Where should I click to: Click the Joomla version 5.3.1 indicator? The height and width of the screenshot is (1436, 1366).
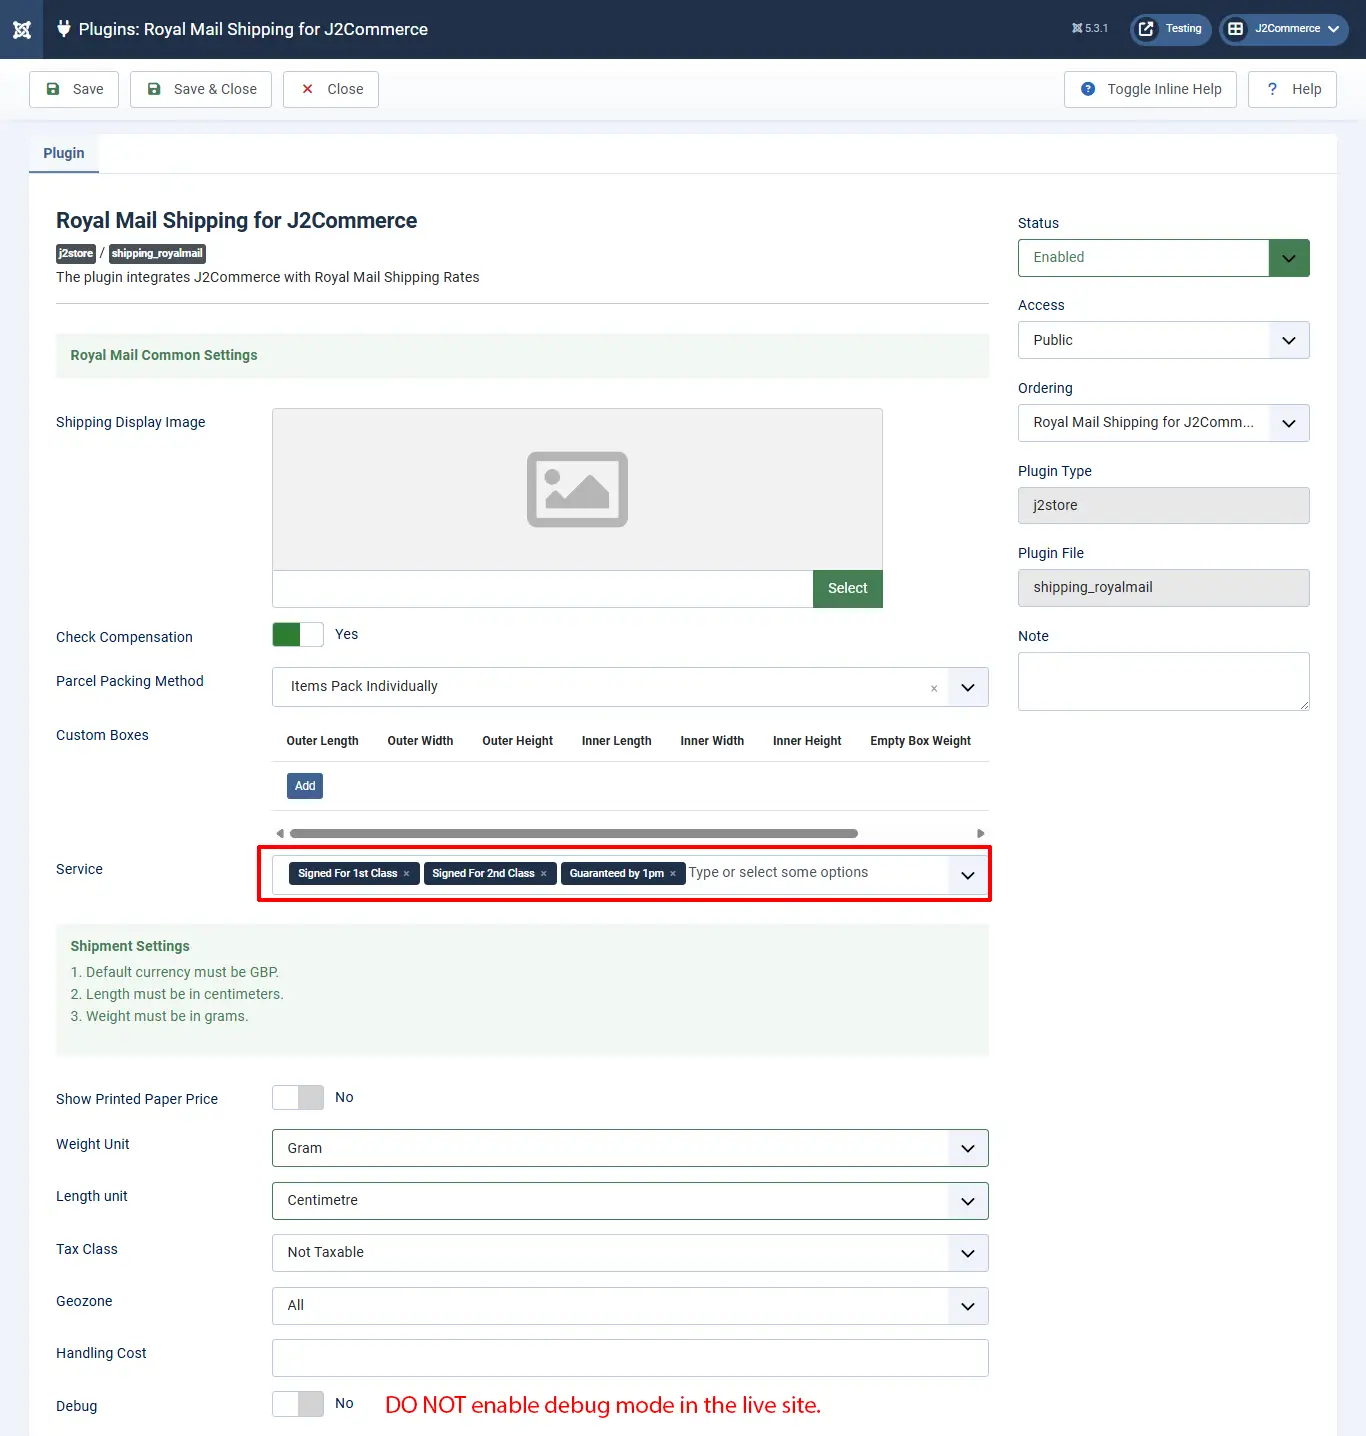pyautogui.click(x=1090, y=29)
